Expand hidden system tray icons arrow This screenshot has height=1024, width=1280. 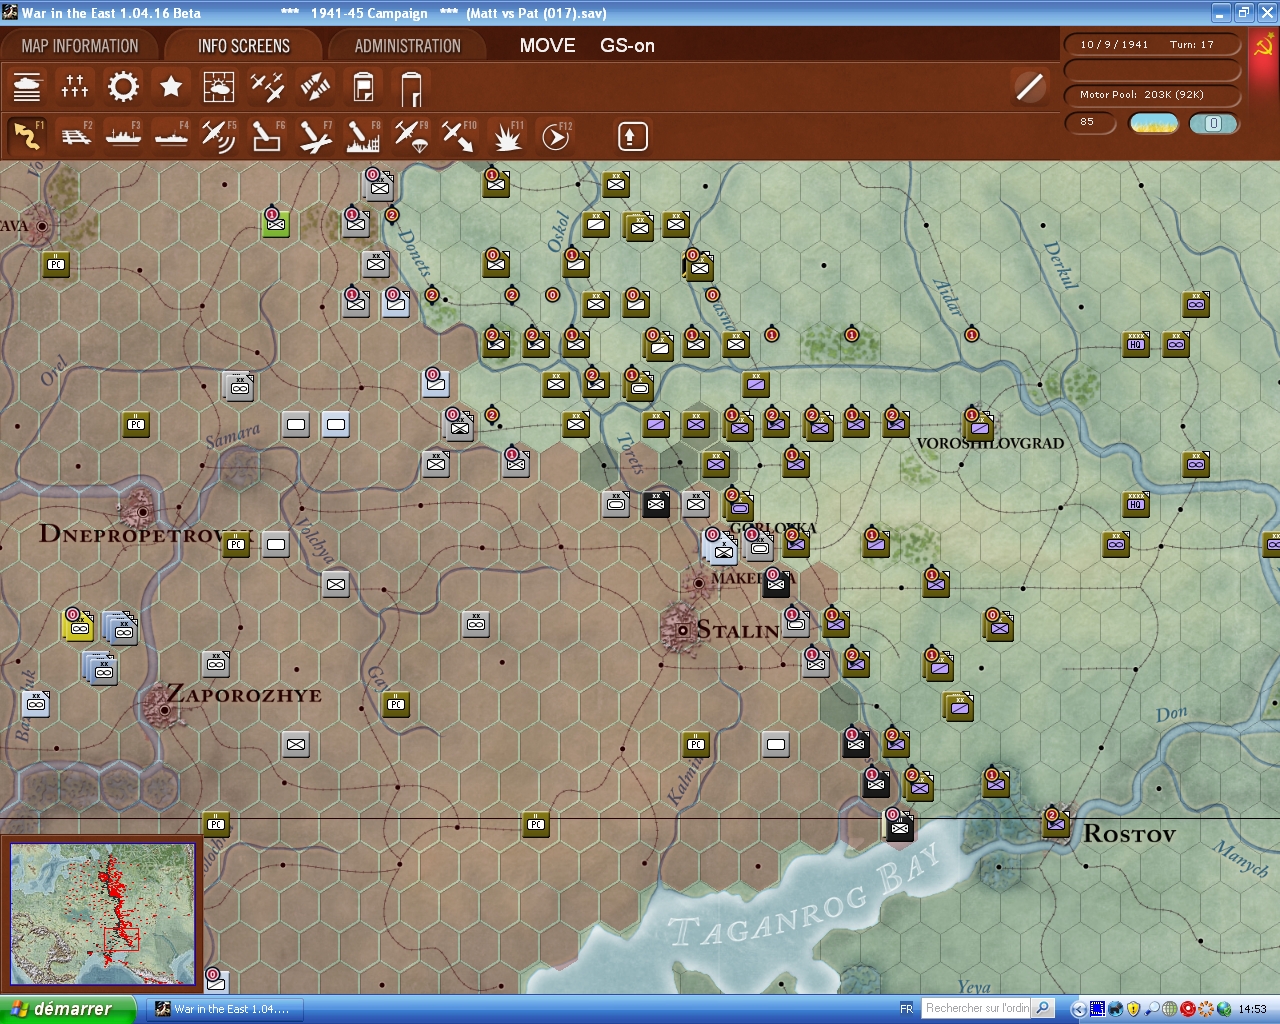click(1078, 1009)
